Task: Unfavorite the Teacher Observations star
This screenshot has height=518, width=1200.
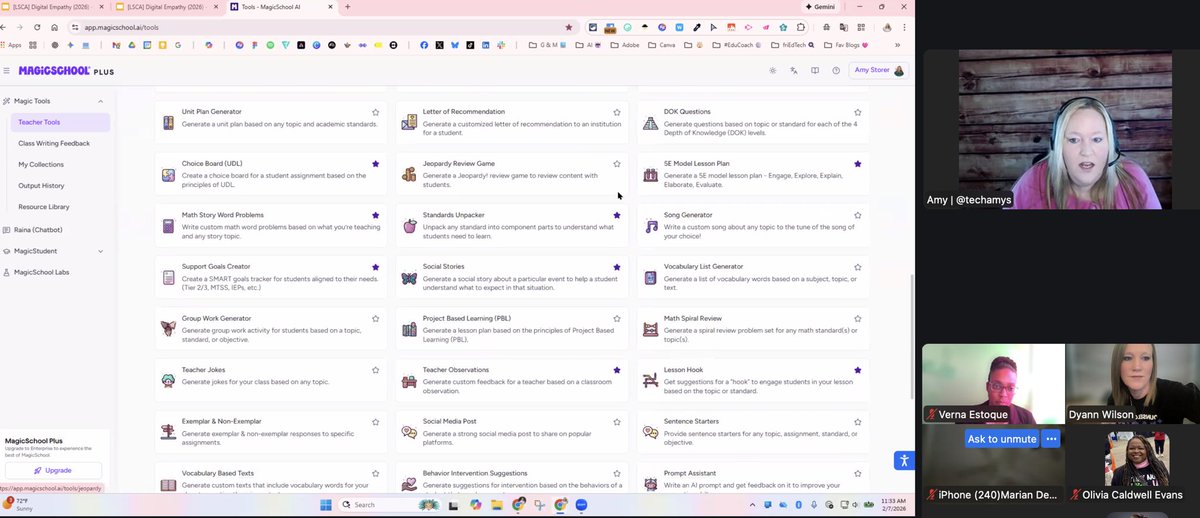Action: 617,370
